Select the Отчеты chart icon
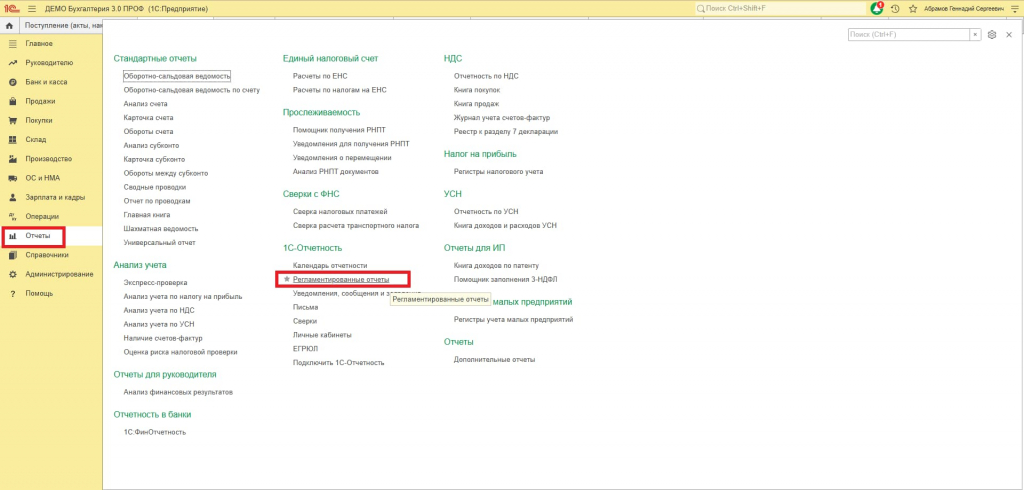Image resolution: width=1024 pixels, height=490 pixels. click(x=12, y=236)
